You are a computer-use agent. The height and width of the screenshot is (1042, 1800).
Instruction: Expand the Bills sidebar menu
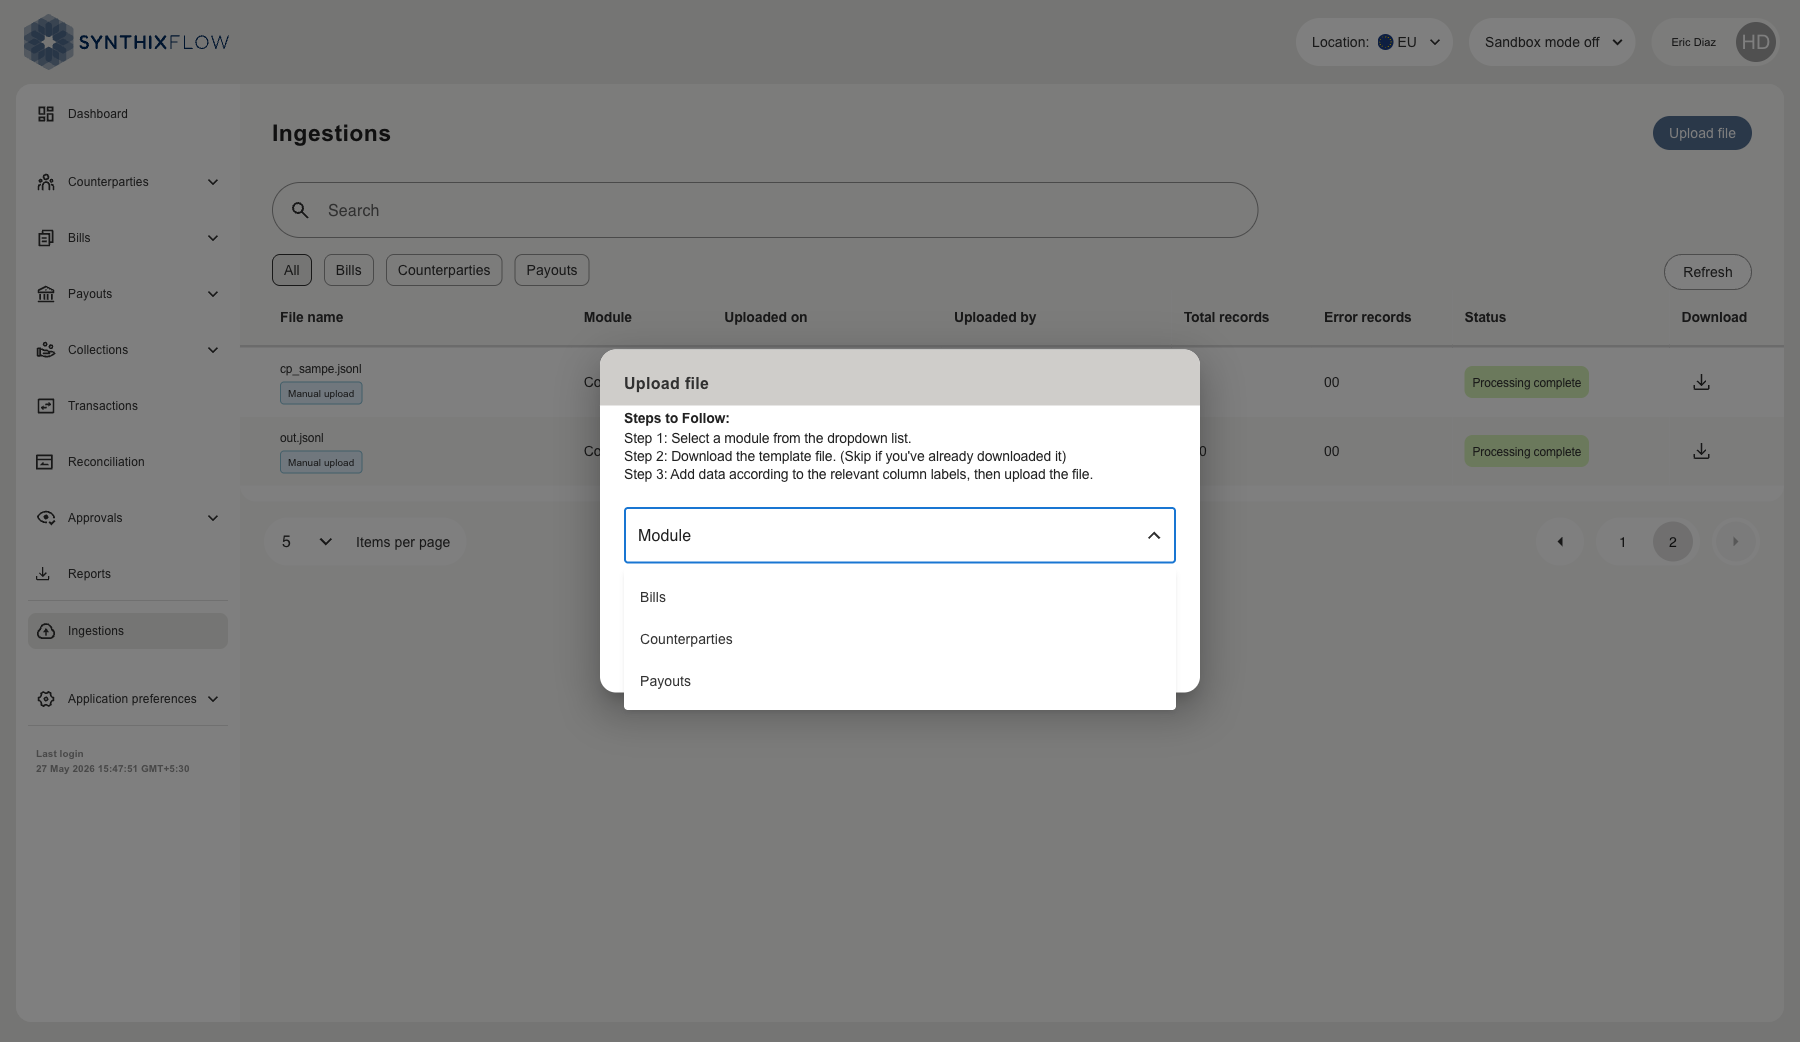[x=213, y=238]
